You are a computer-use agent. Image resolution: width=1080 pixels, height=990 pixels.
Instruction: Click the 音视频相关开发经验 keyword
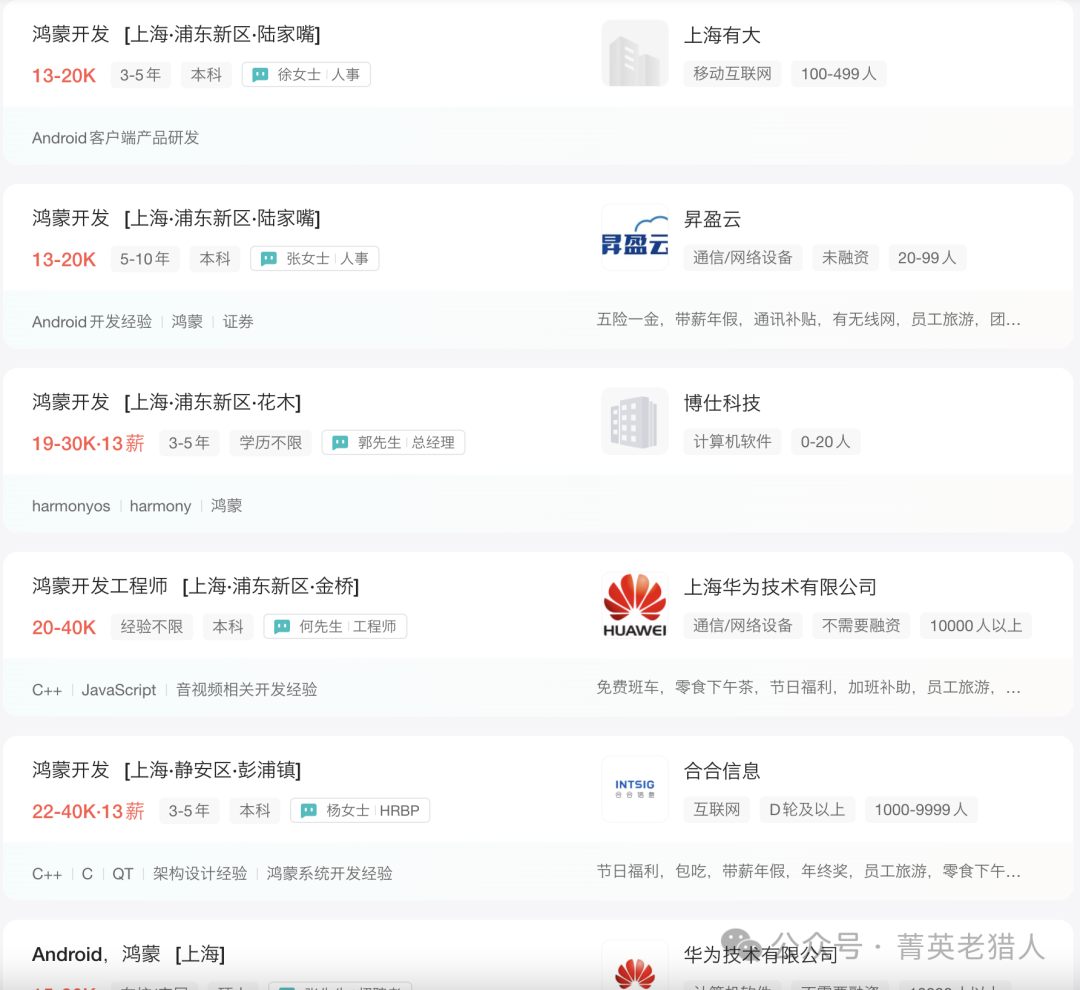[x=247, y=690]
